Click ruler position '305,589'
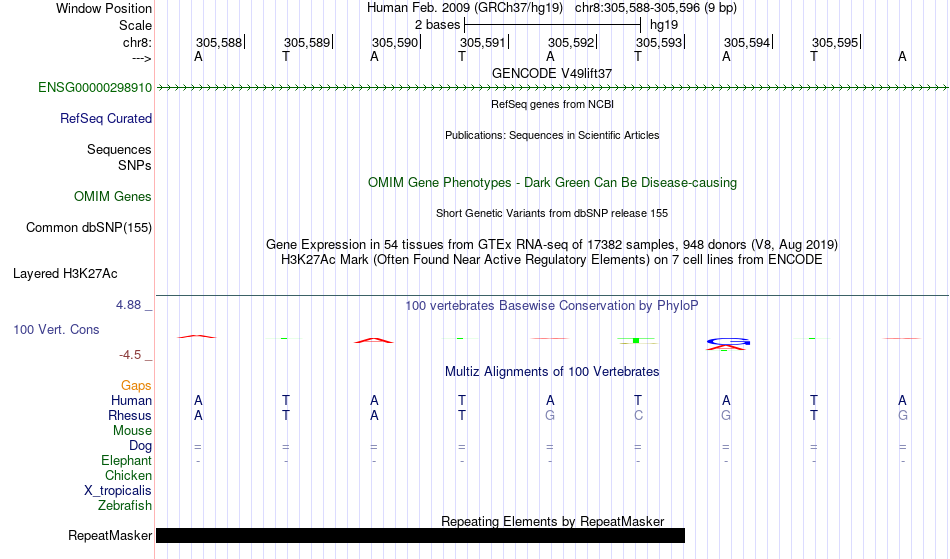The width and height of the screenshot is (950, 559). pos(307,42)
